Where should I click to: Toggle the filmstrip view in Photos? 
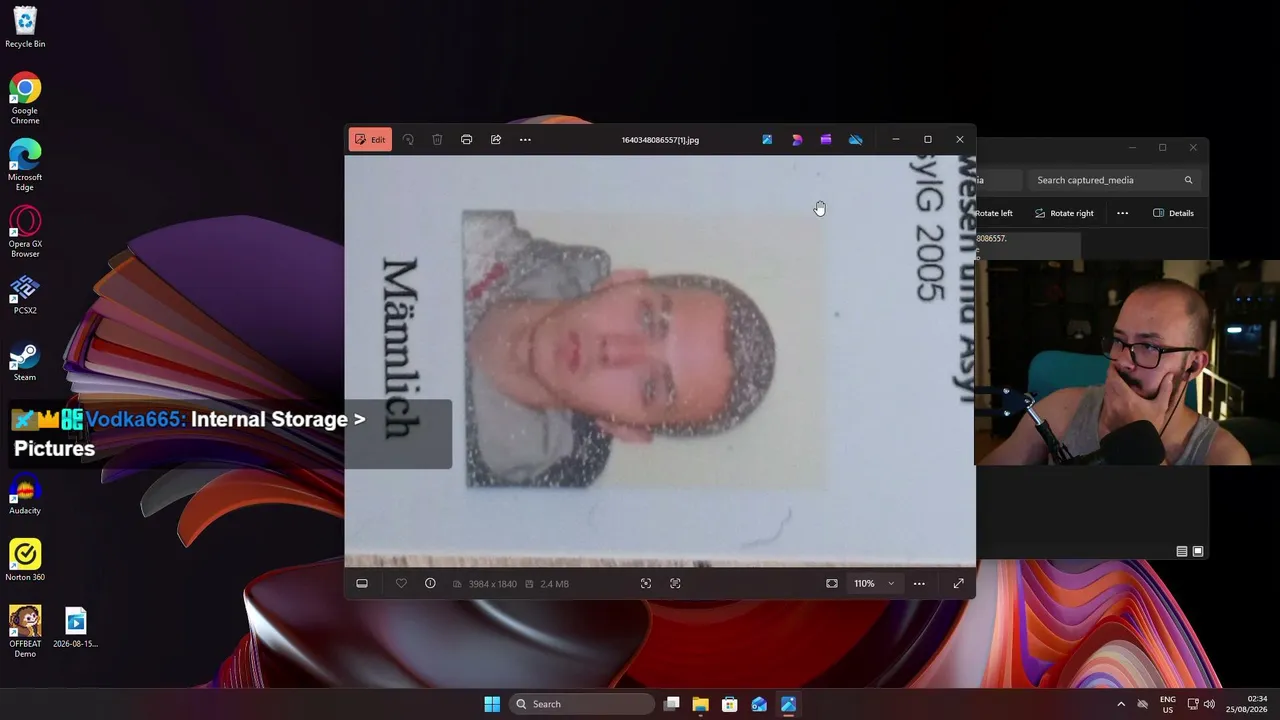362,584
